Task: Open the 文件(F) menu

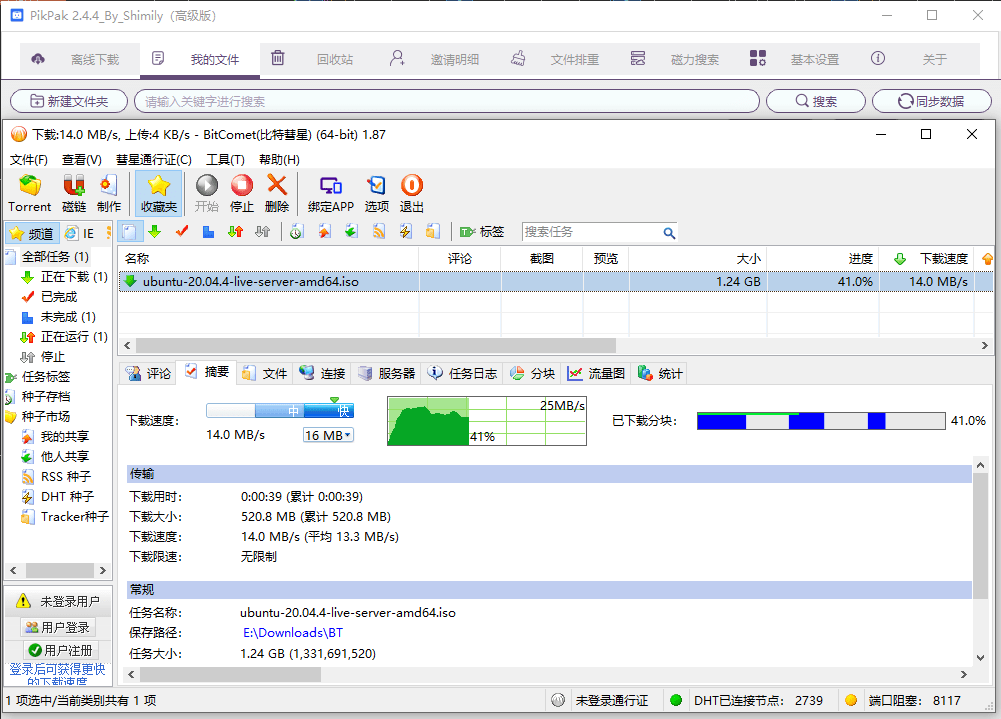Action: (x=29, y=160)
